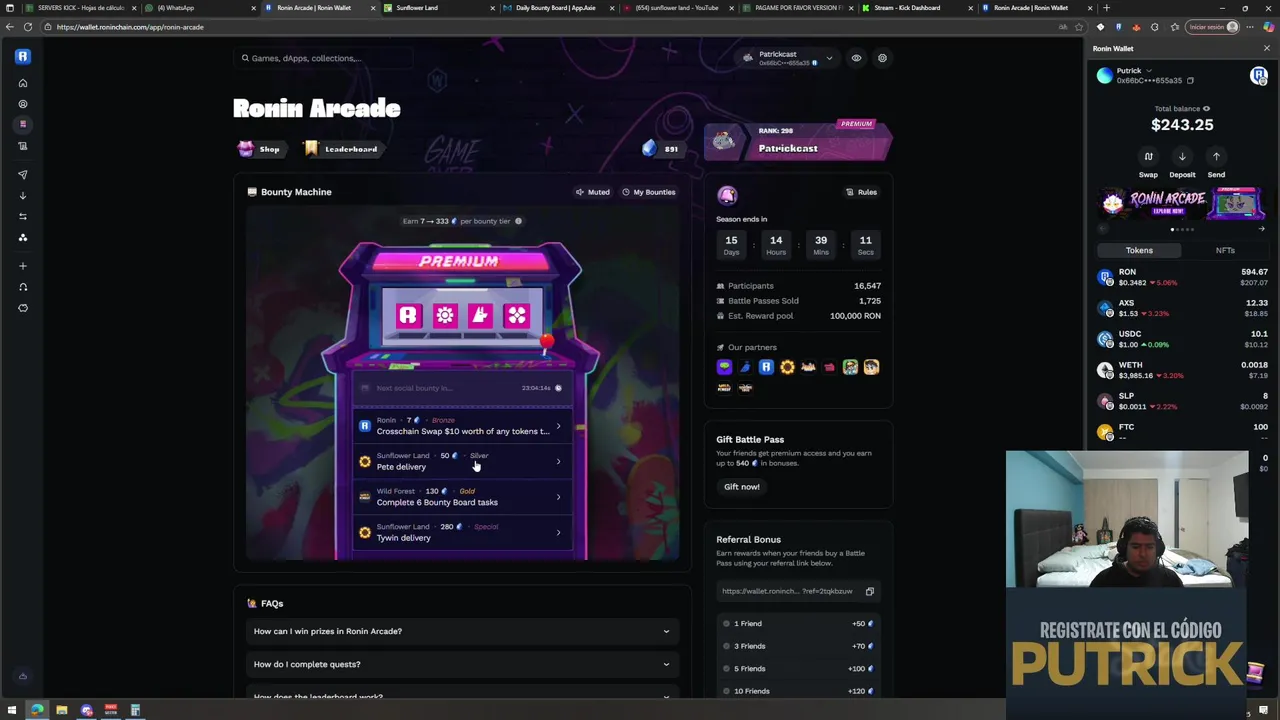Click the Swap arrows icon in sidebar

point(22,217)
